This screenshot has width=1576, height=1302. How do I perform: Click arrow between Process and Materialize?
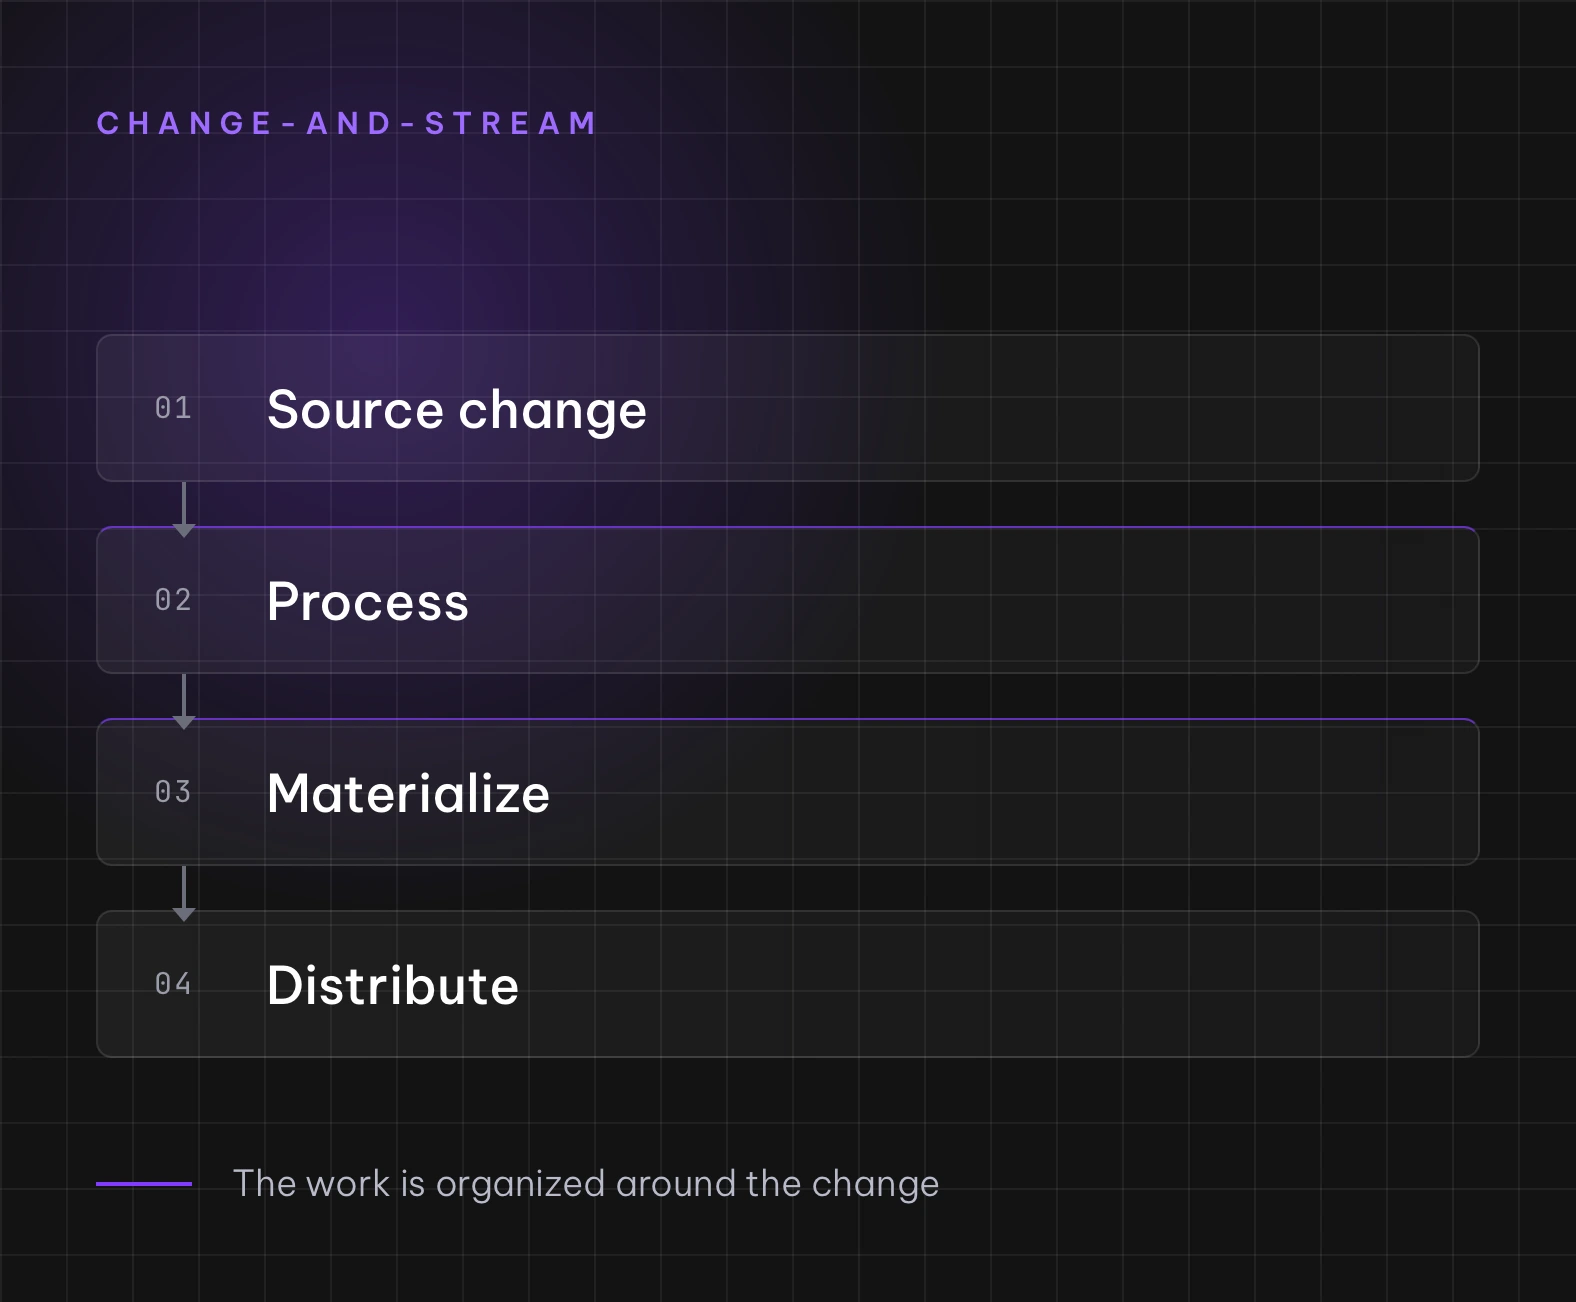coord(184,701)
